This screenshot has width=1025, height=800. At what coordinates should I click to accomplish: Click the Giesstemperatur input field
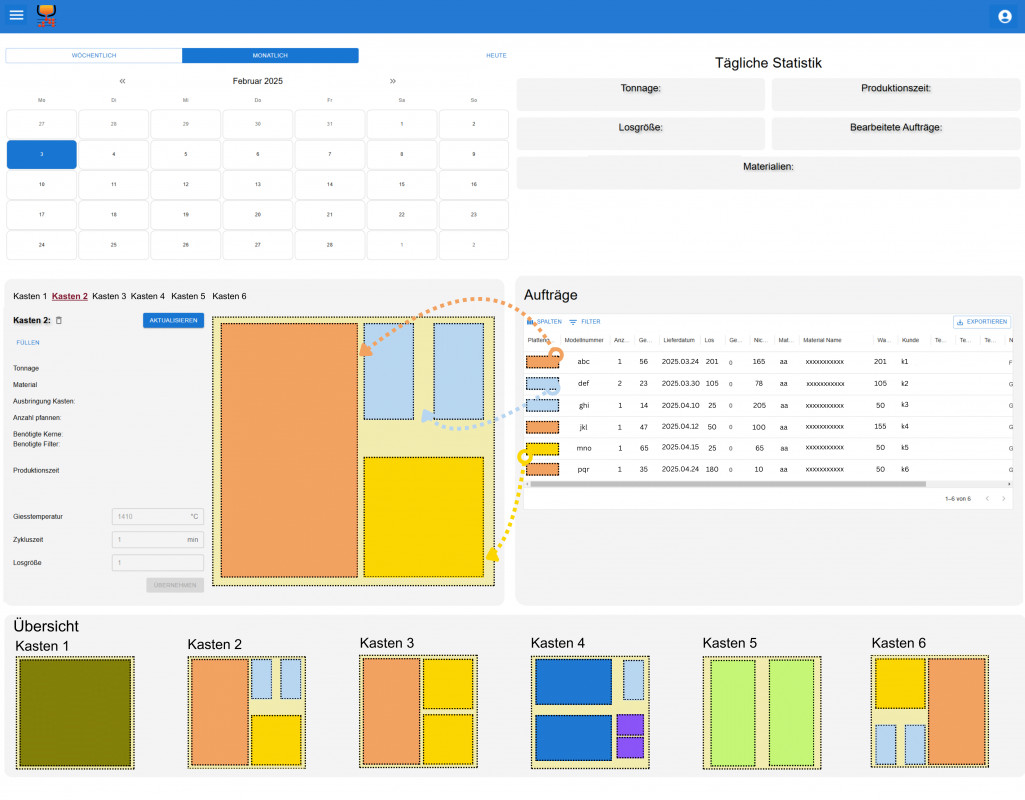click(x=158, y=516)
